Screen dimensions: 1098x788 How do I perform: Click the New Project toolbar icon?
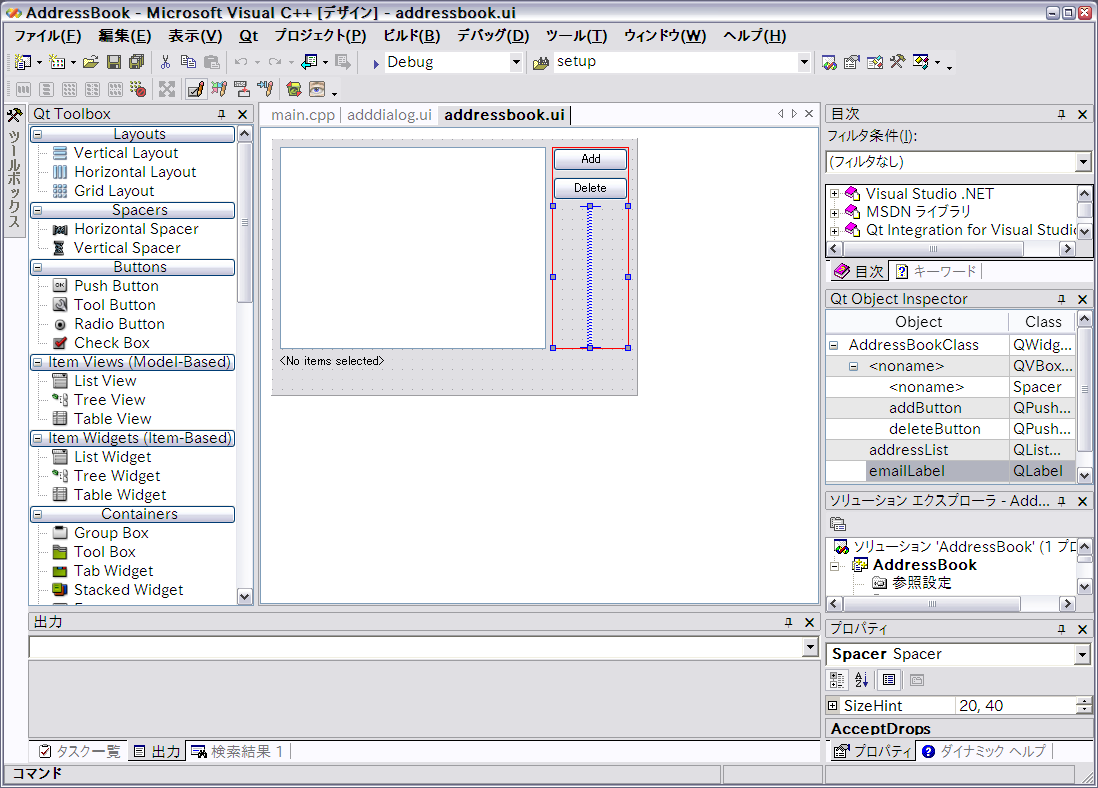(x=22, y=62)
